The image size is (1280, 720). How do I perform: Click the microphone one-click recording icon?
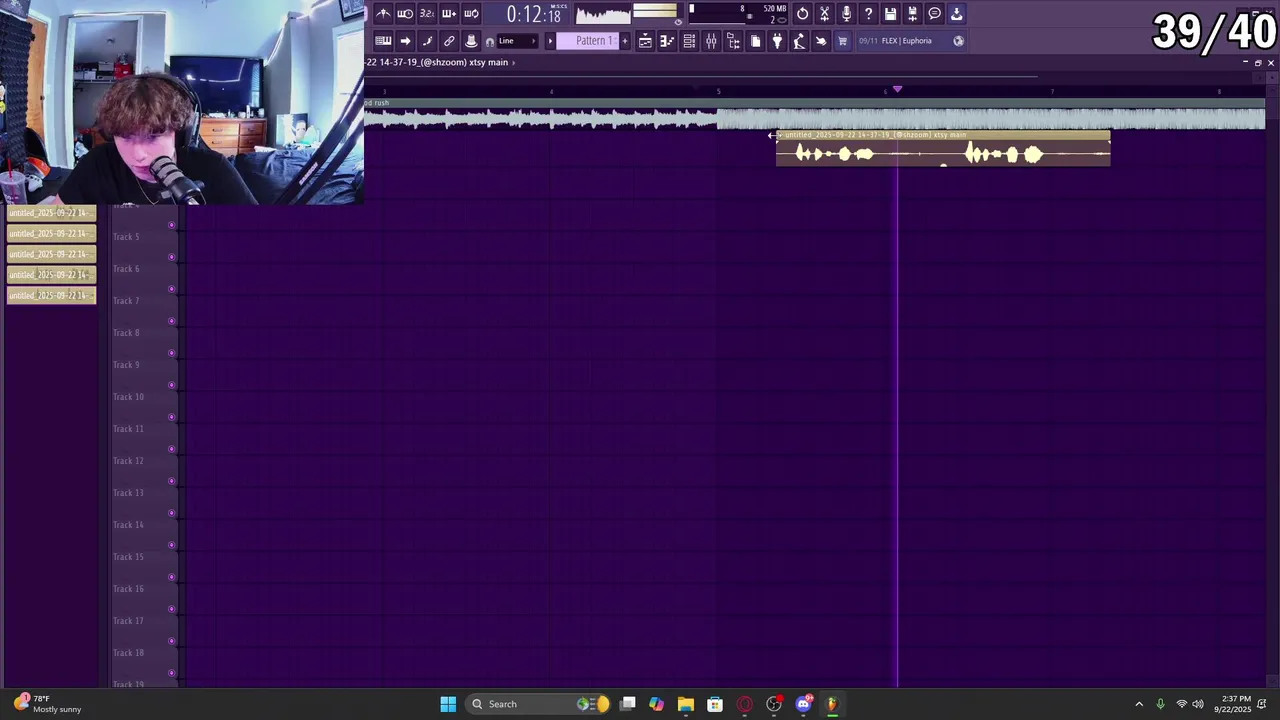click(x=846, y=13)
